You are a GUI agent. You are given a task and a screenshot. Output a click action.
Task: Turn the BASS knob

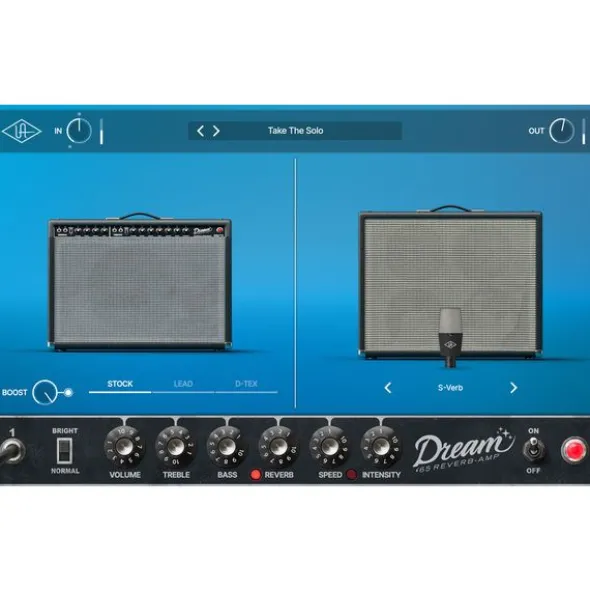[x=227, y=447]
